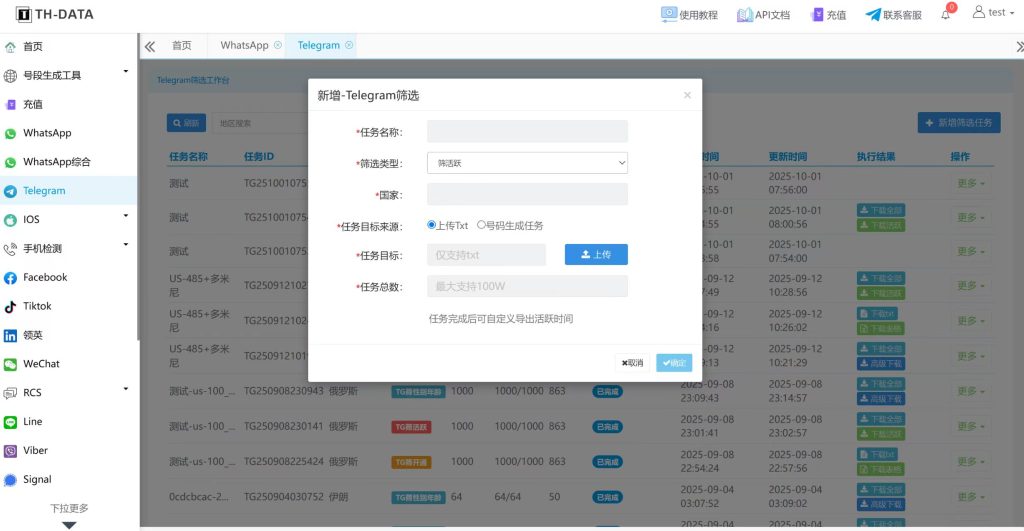Click the 任务目标 txt file field
This screenshot has height=531, width=1024.
(487, 255)
